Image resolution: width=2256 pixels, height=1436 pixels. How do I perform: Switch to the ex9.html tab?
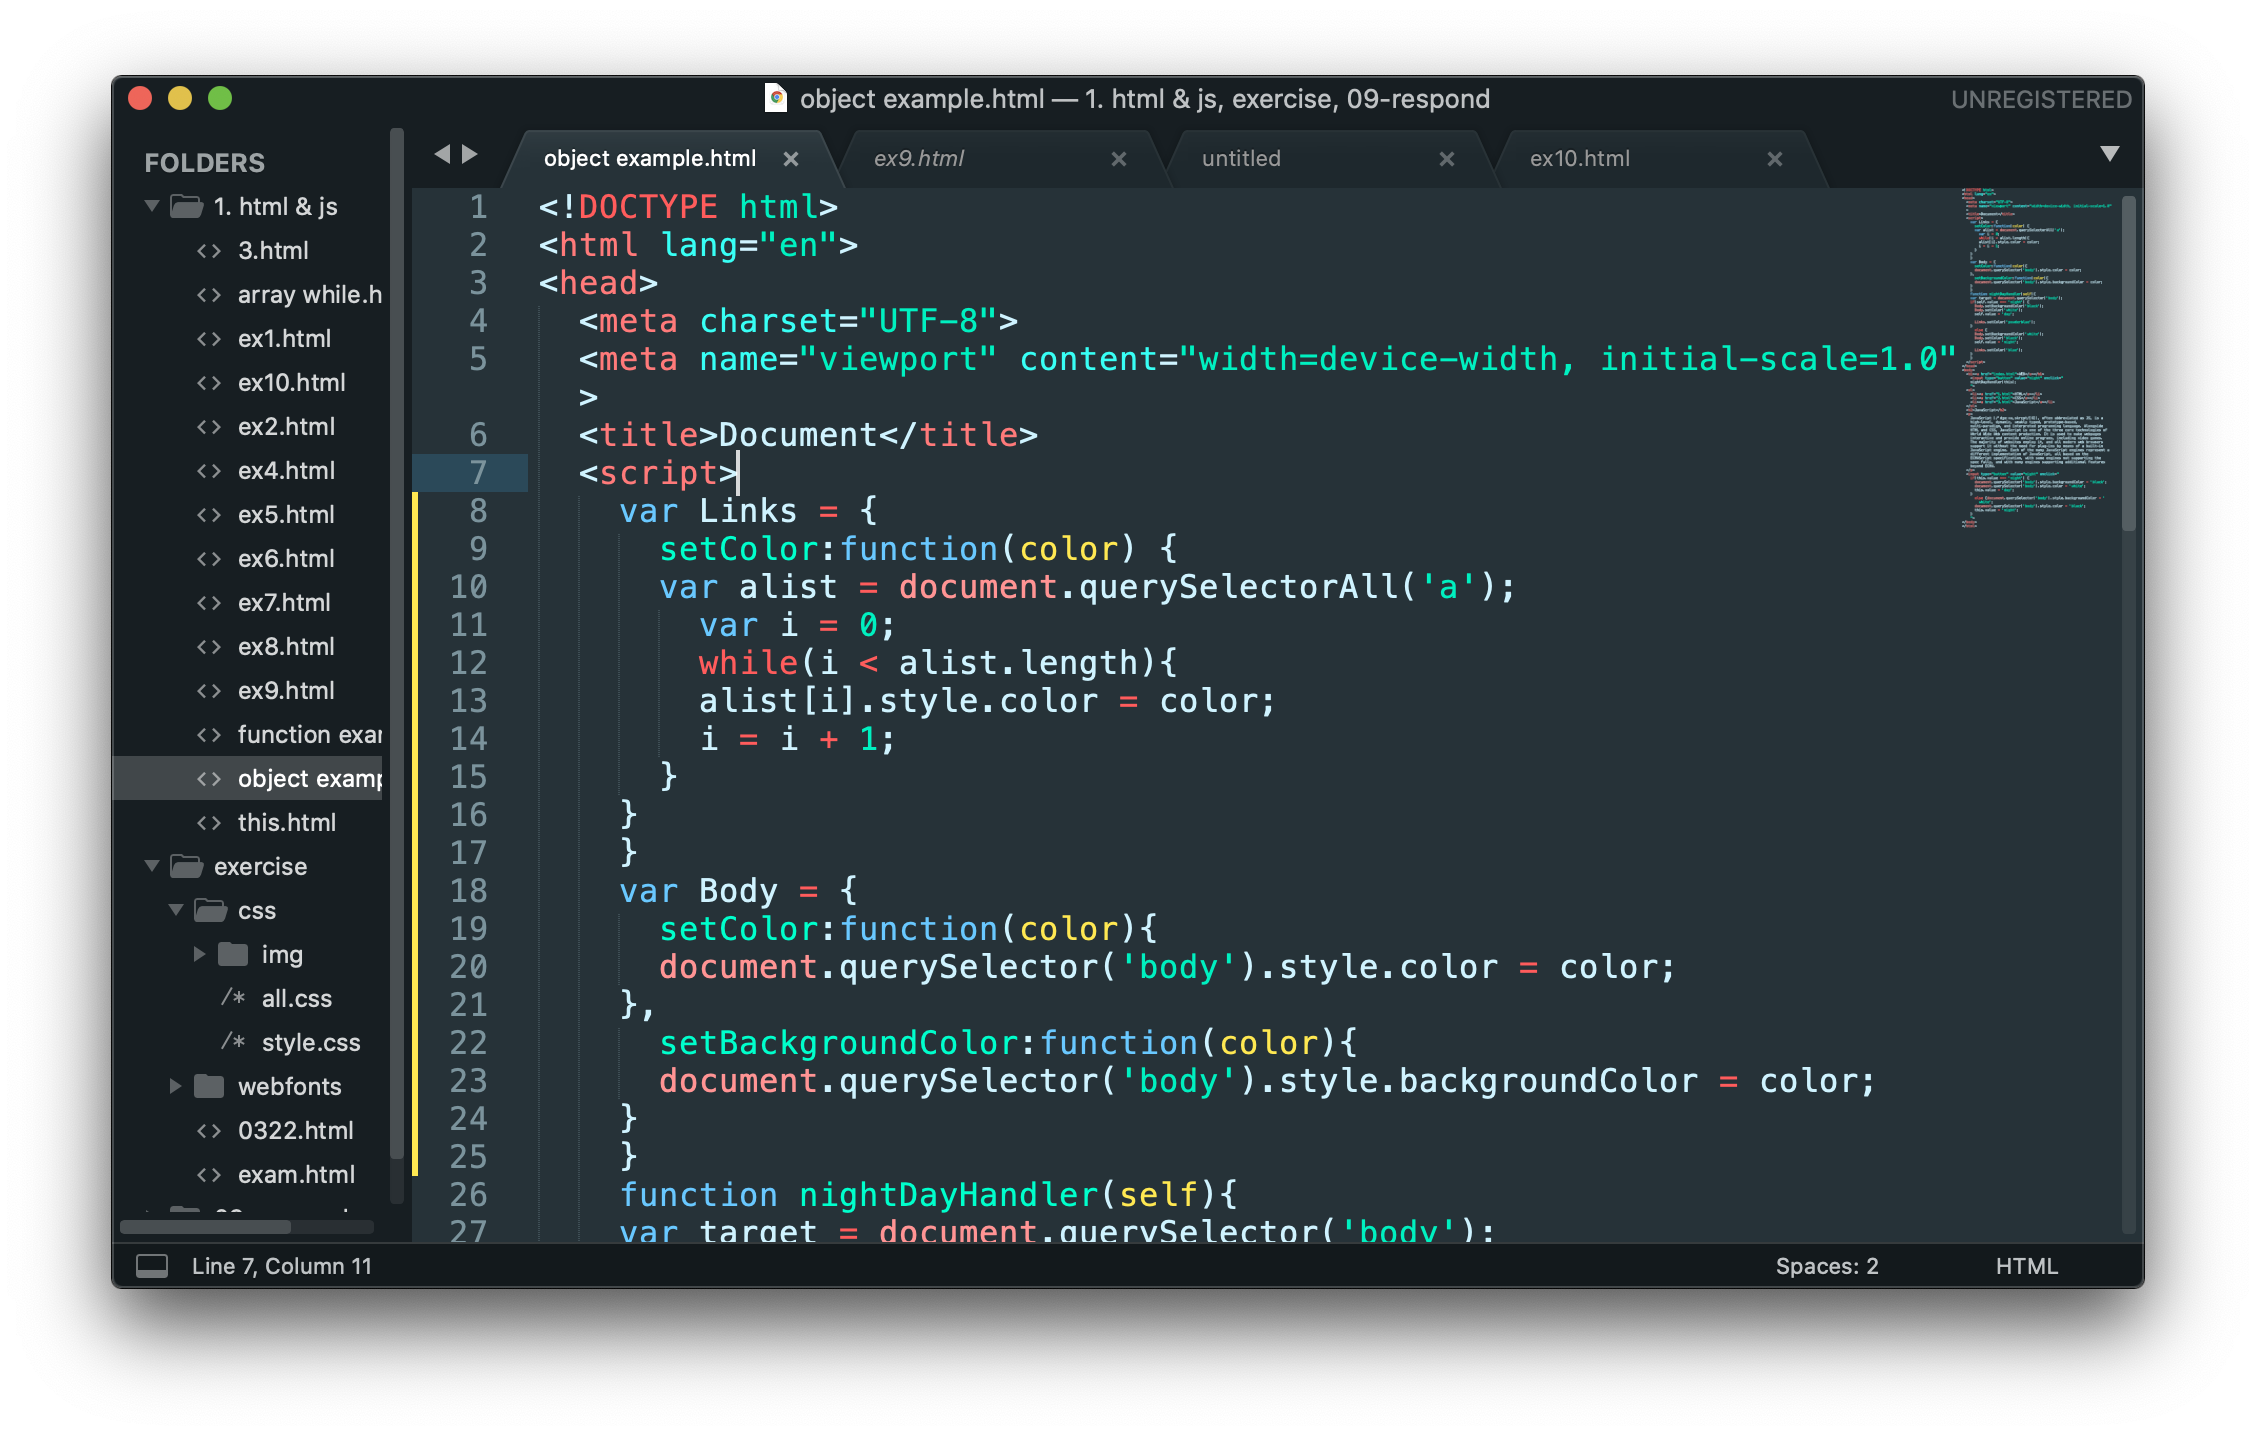(919, 159)
